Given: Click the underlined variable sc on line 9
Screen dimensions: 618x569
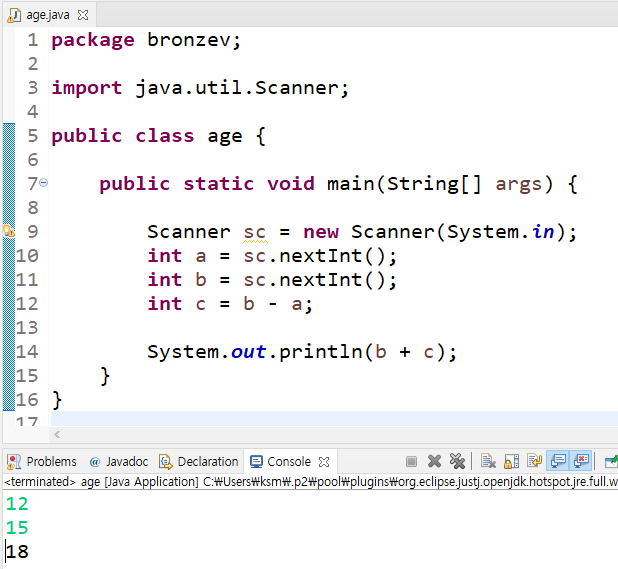Looking at the screenshot, I should coord(255,232).
